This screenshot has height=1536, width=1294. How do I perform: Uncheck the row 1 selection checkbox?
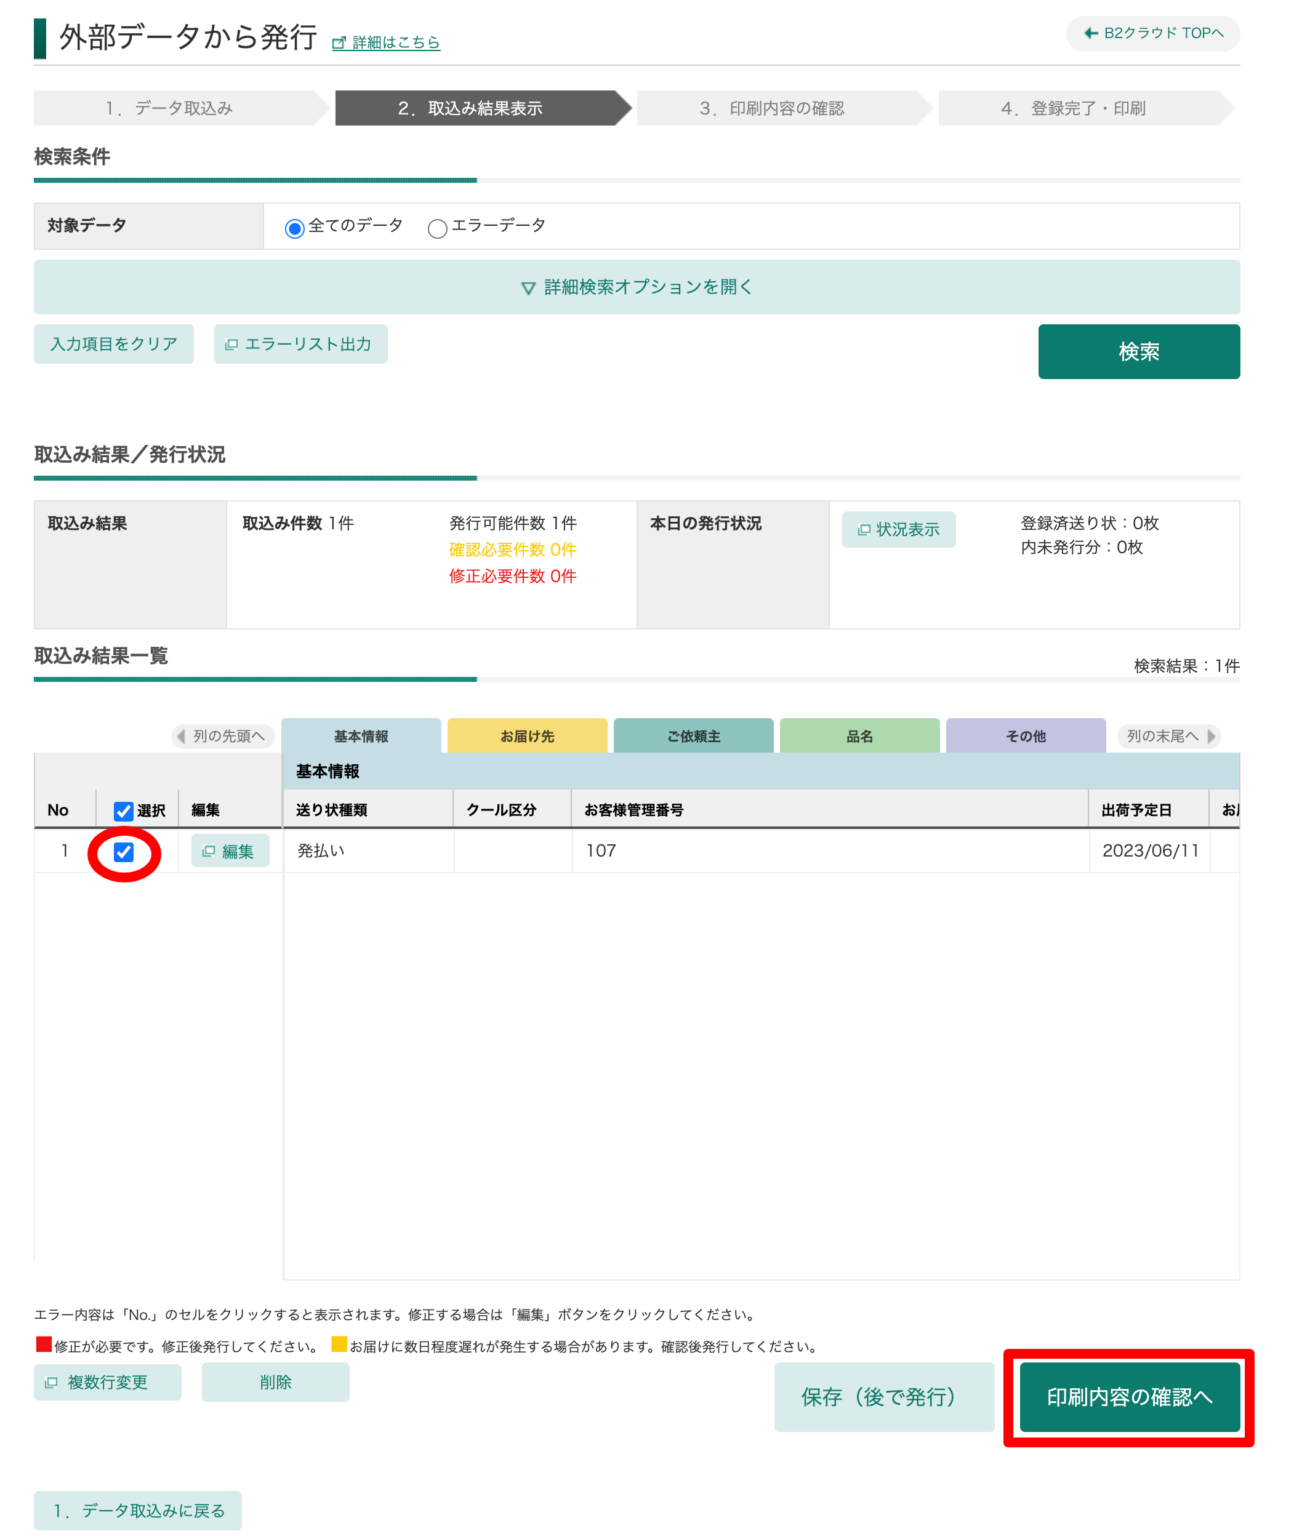tap(122, 851)
